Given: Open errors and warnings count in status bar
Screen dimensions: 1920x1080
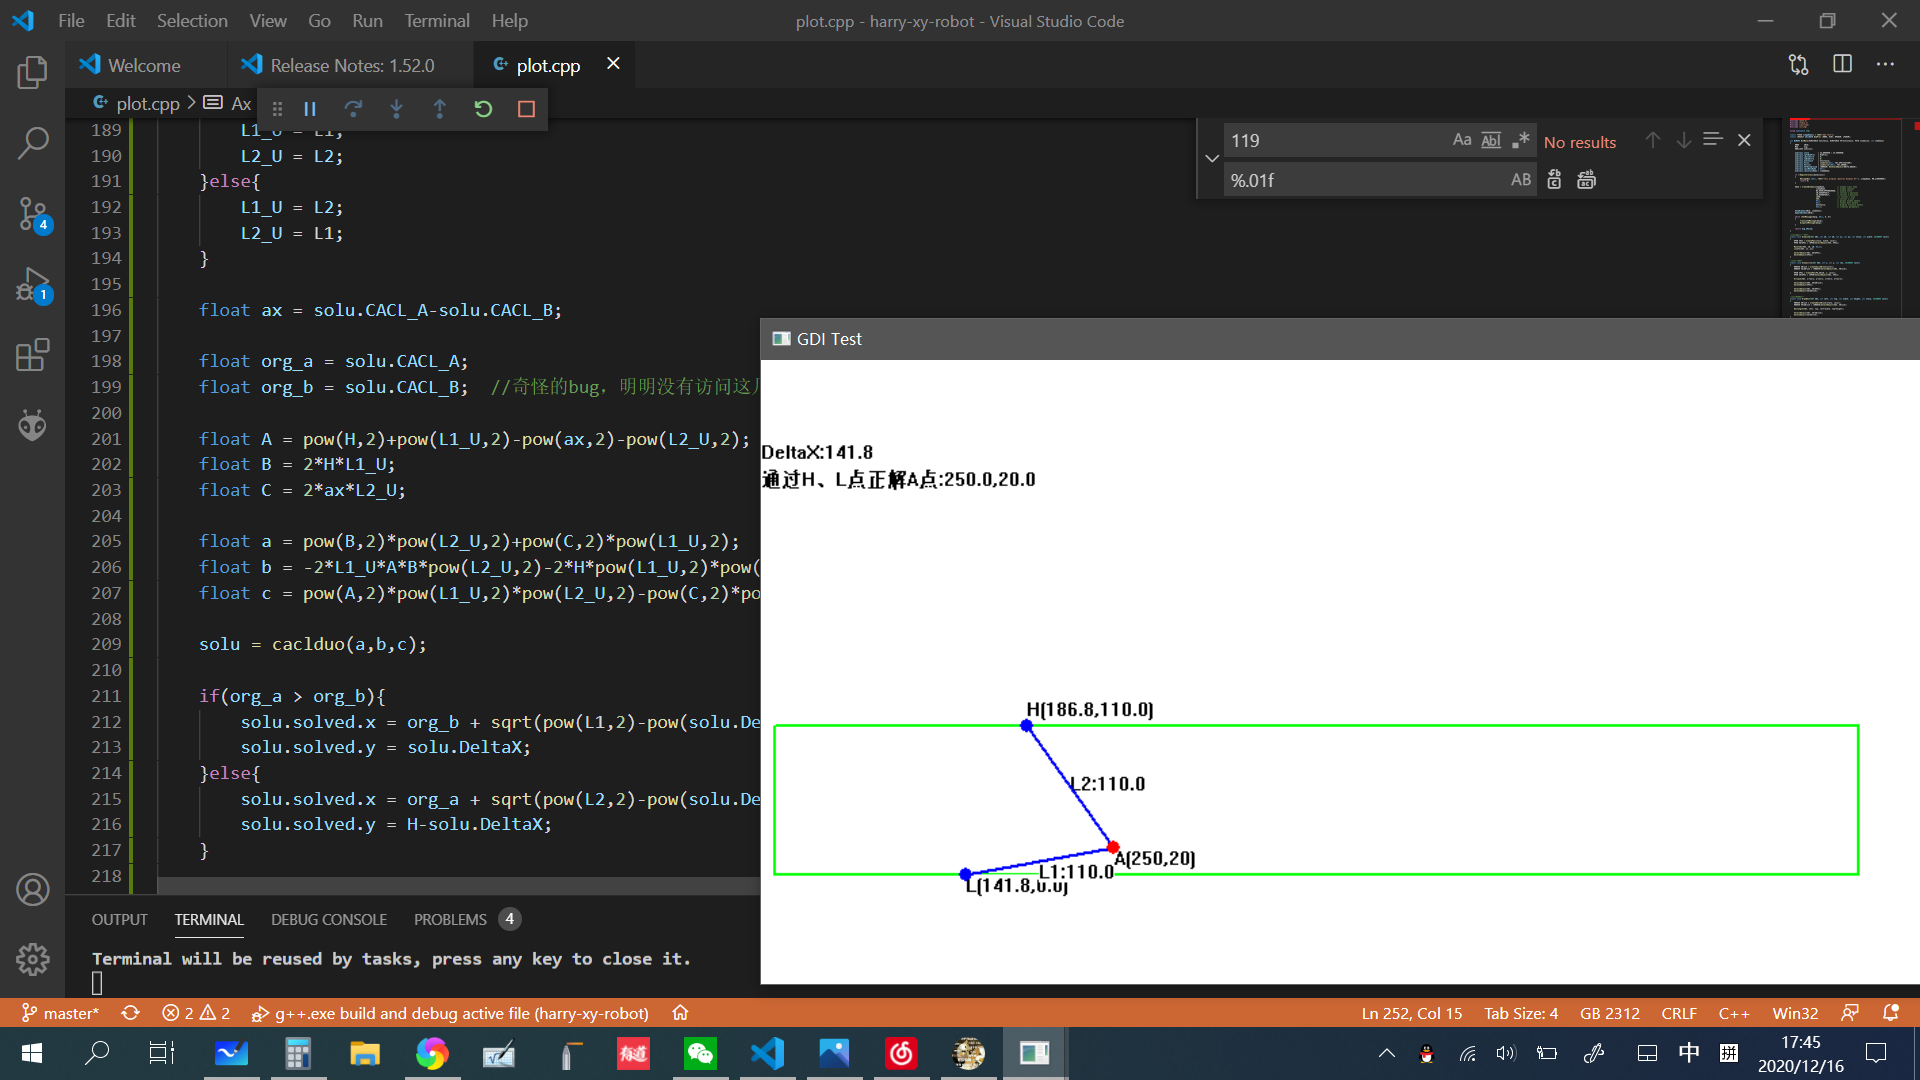Looking at the screenshot, I should coord(196,1013).
